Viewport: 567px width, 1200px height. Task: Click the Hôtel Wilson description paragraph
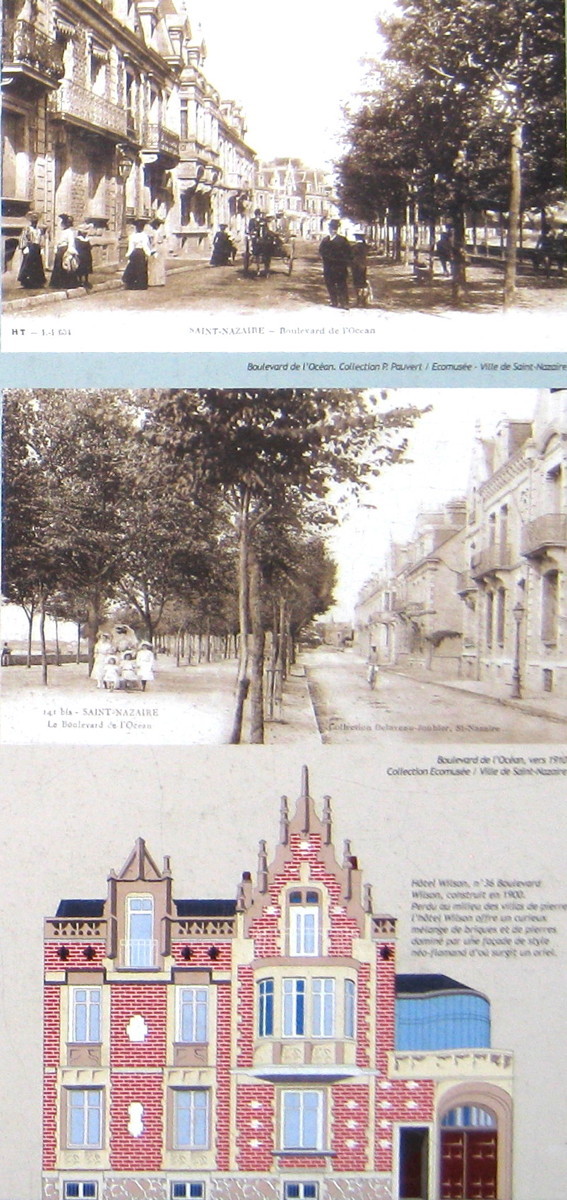point(487,918)
